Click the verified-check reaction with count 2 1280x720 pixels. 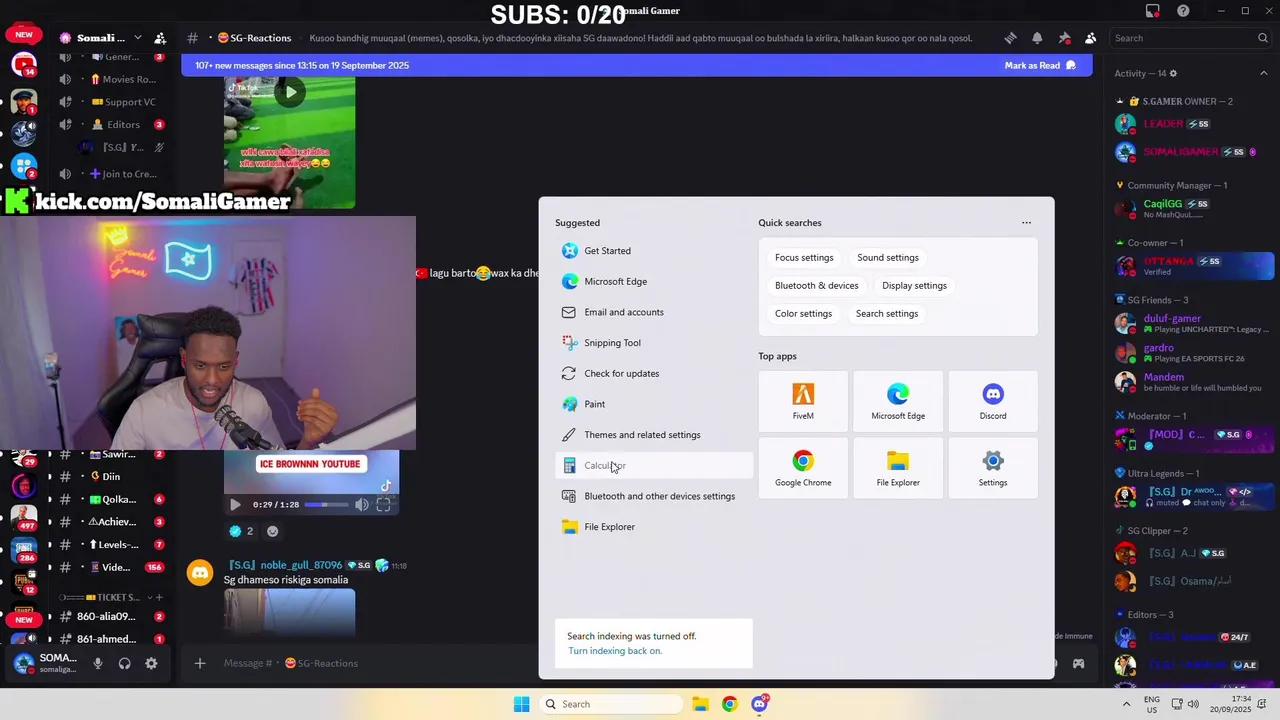(x=241, y=531)
